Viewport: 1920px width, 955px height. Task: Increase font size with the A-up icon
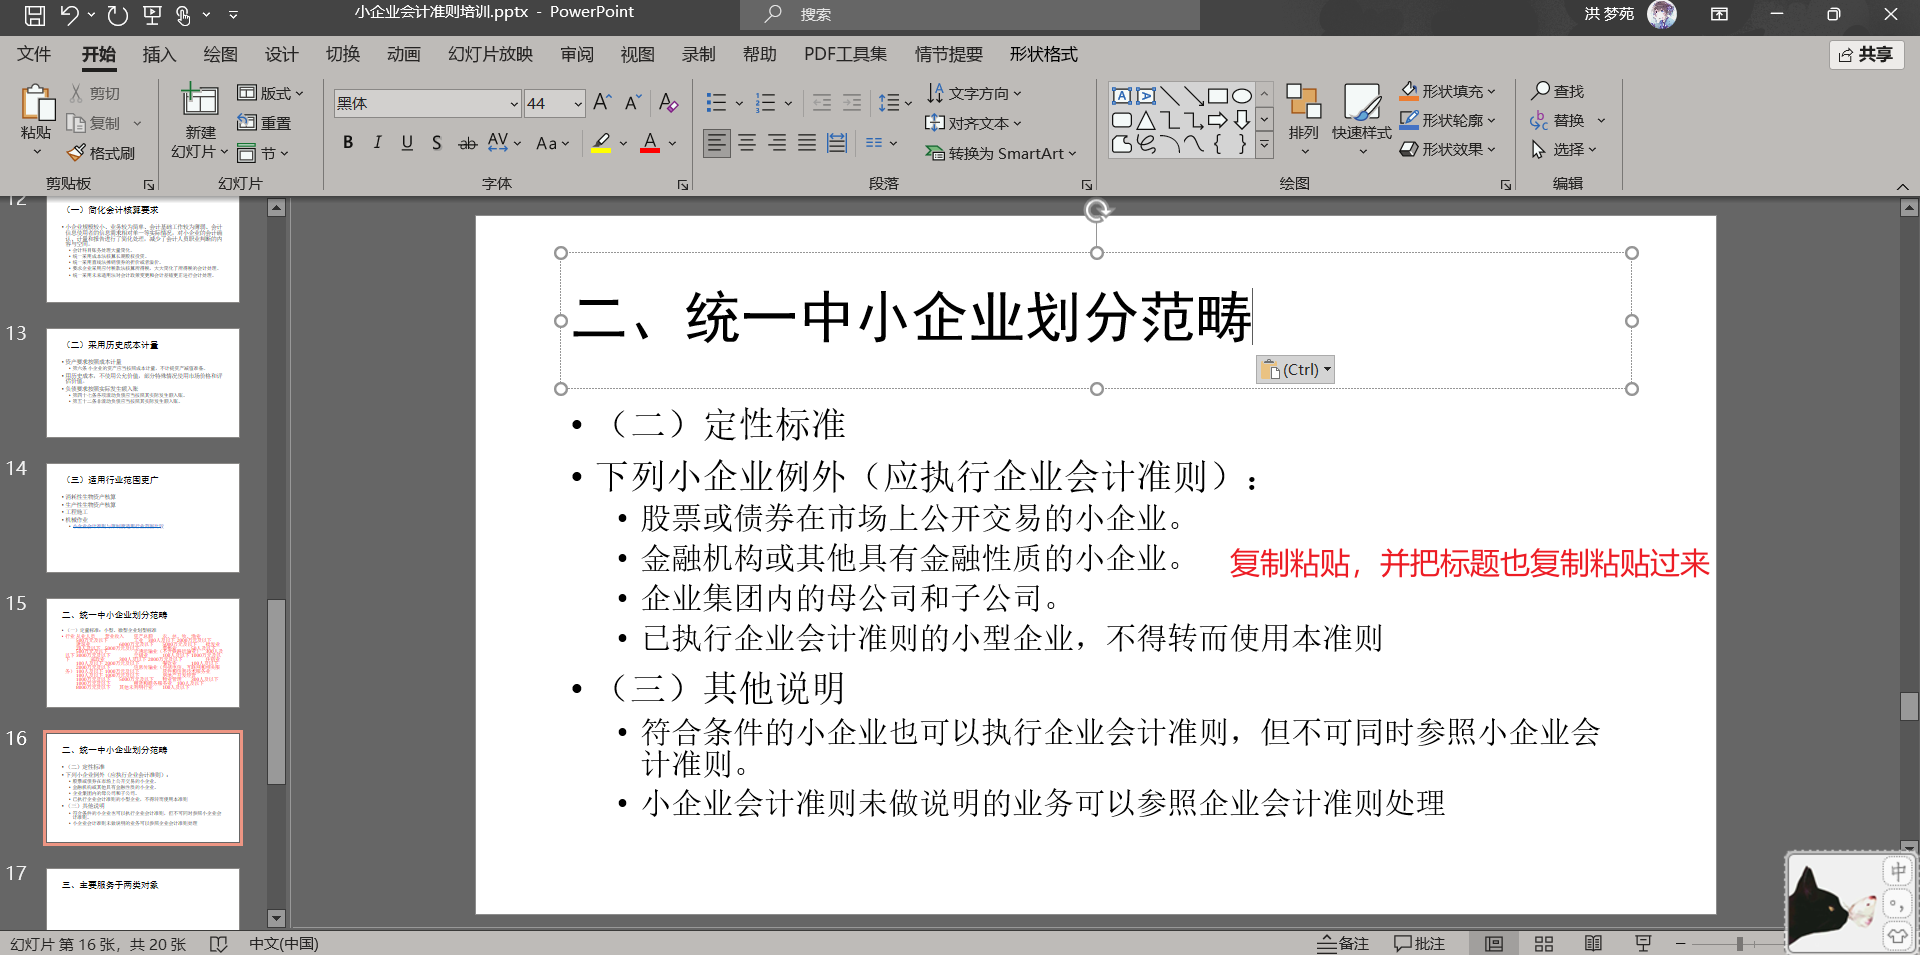coord(602,103)
